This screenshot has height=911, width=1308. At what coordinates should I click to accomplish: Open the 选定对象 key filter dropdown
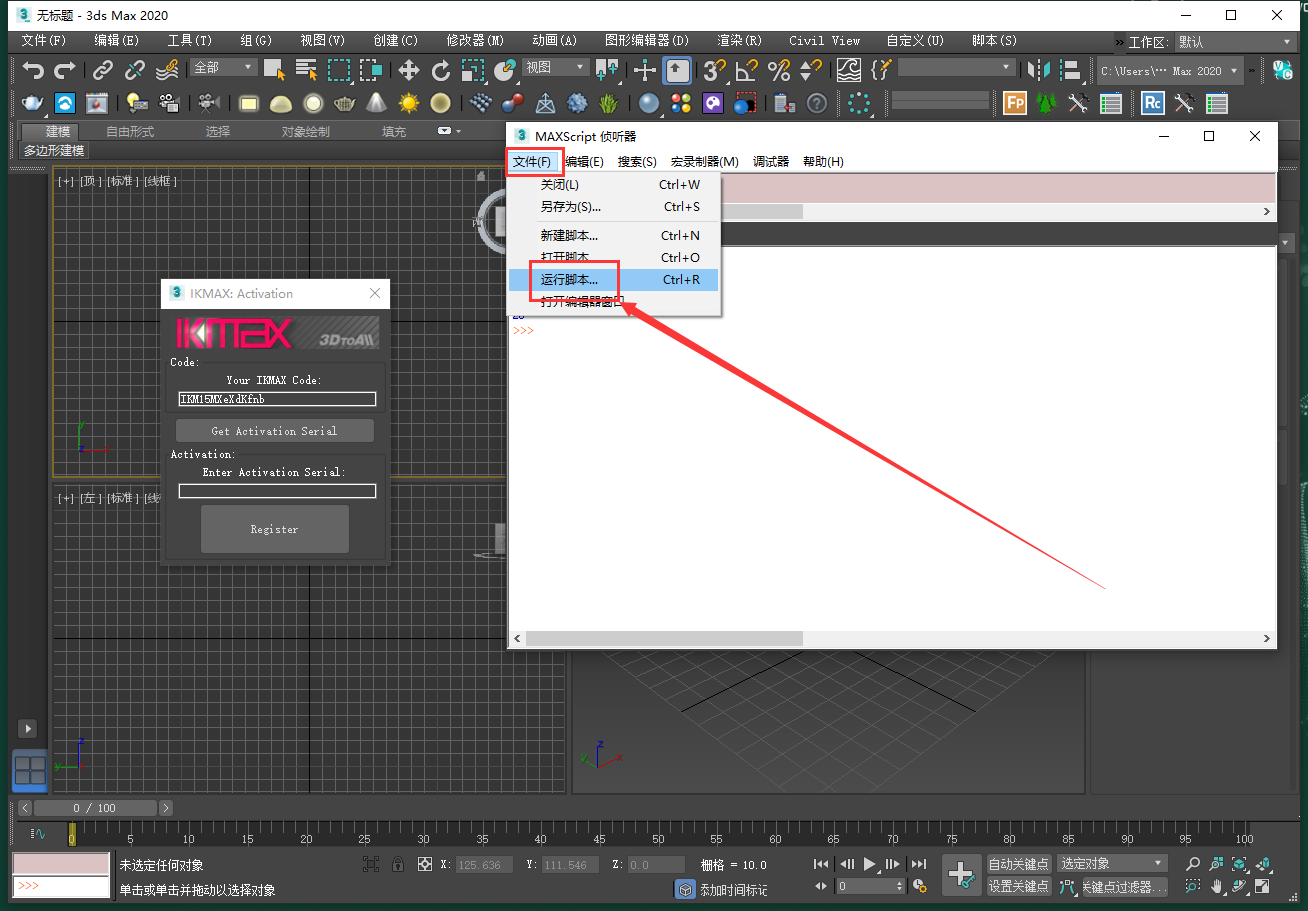[1113, 864]
